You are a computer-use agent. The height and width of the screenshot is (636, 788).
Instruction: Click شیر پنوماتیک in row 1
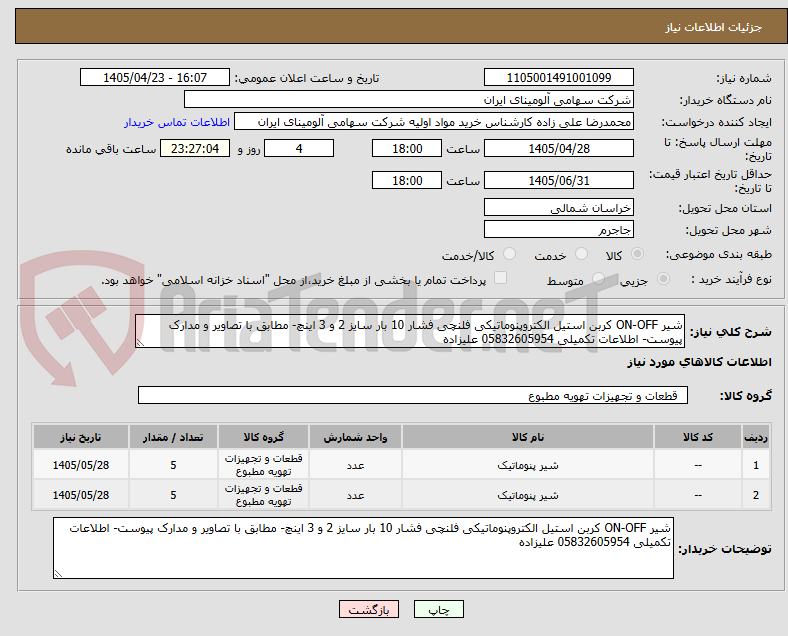pyautogui.click(x=528, y=465)
